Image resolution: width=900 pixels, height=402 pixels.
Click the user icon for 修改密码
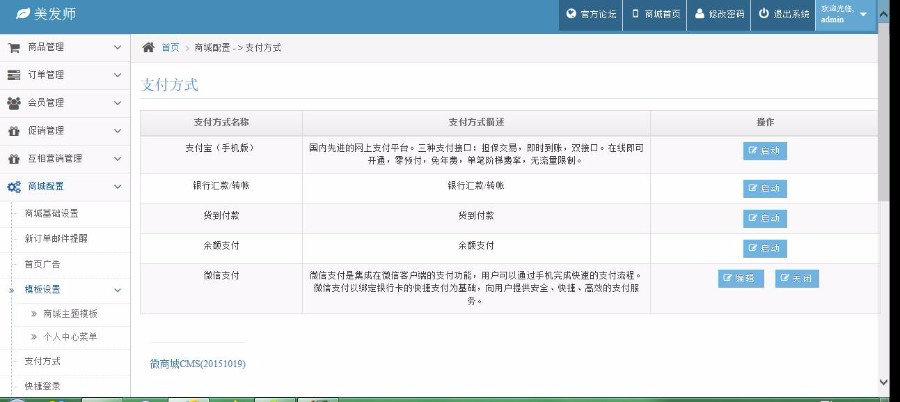699,14
